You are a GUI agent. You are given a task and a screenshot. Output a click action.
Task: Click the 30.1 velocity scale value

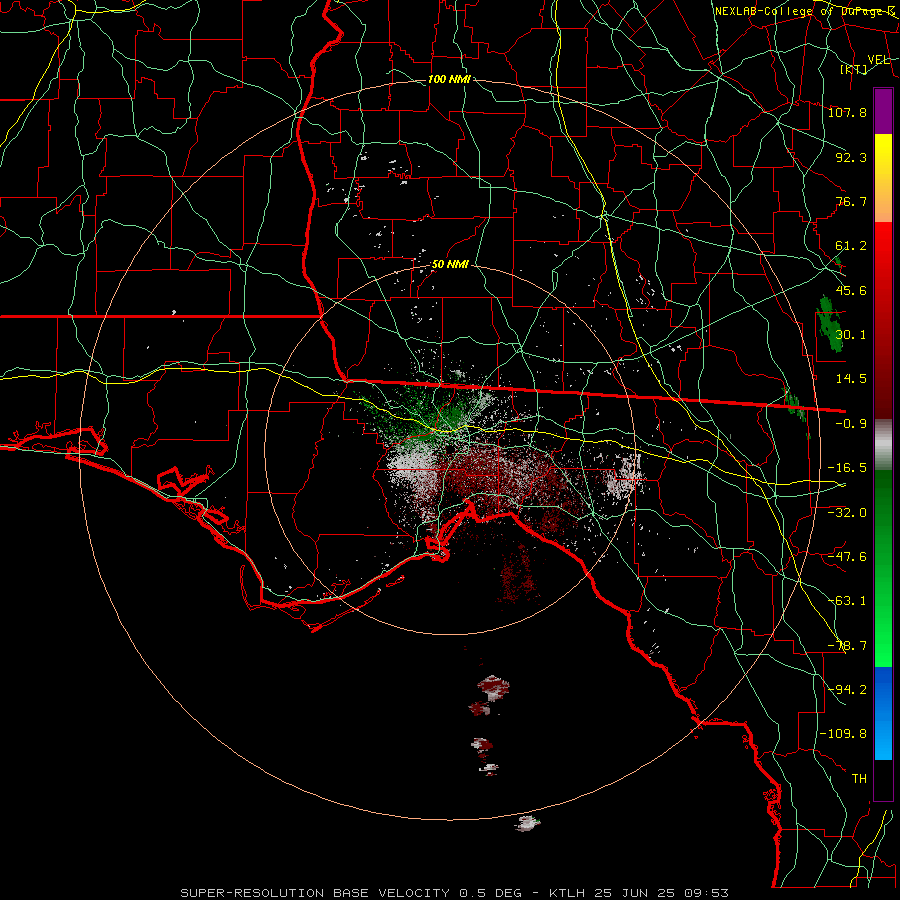[851, 335]
